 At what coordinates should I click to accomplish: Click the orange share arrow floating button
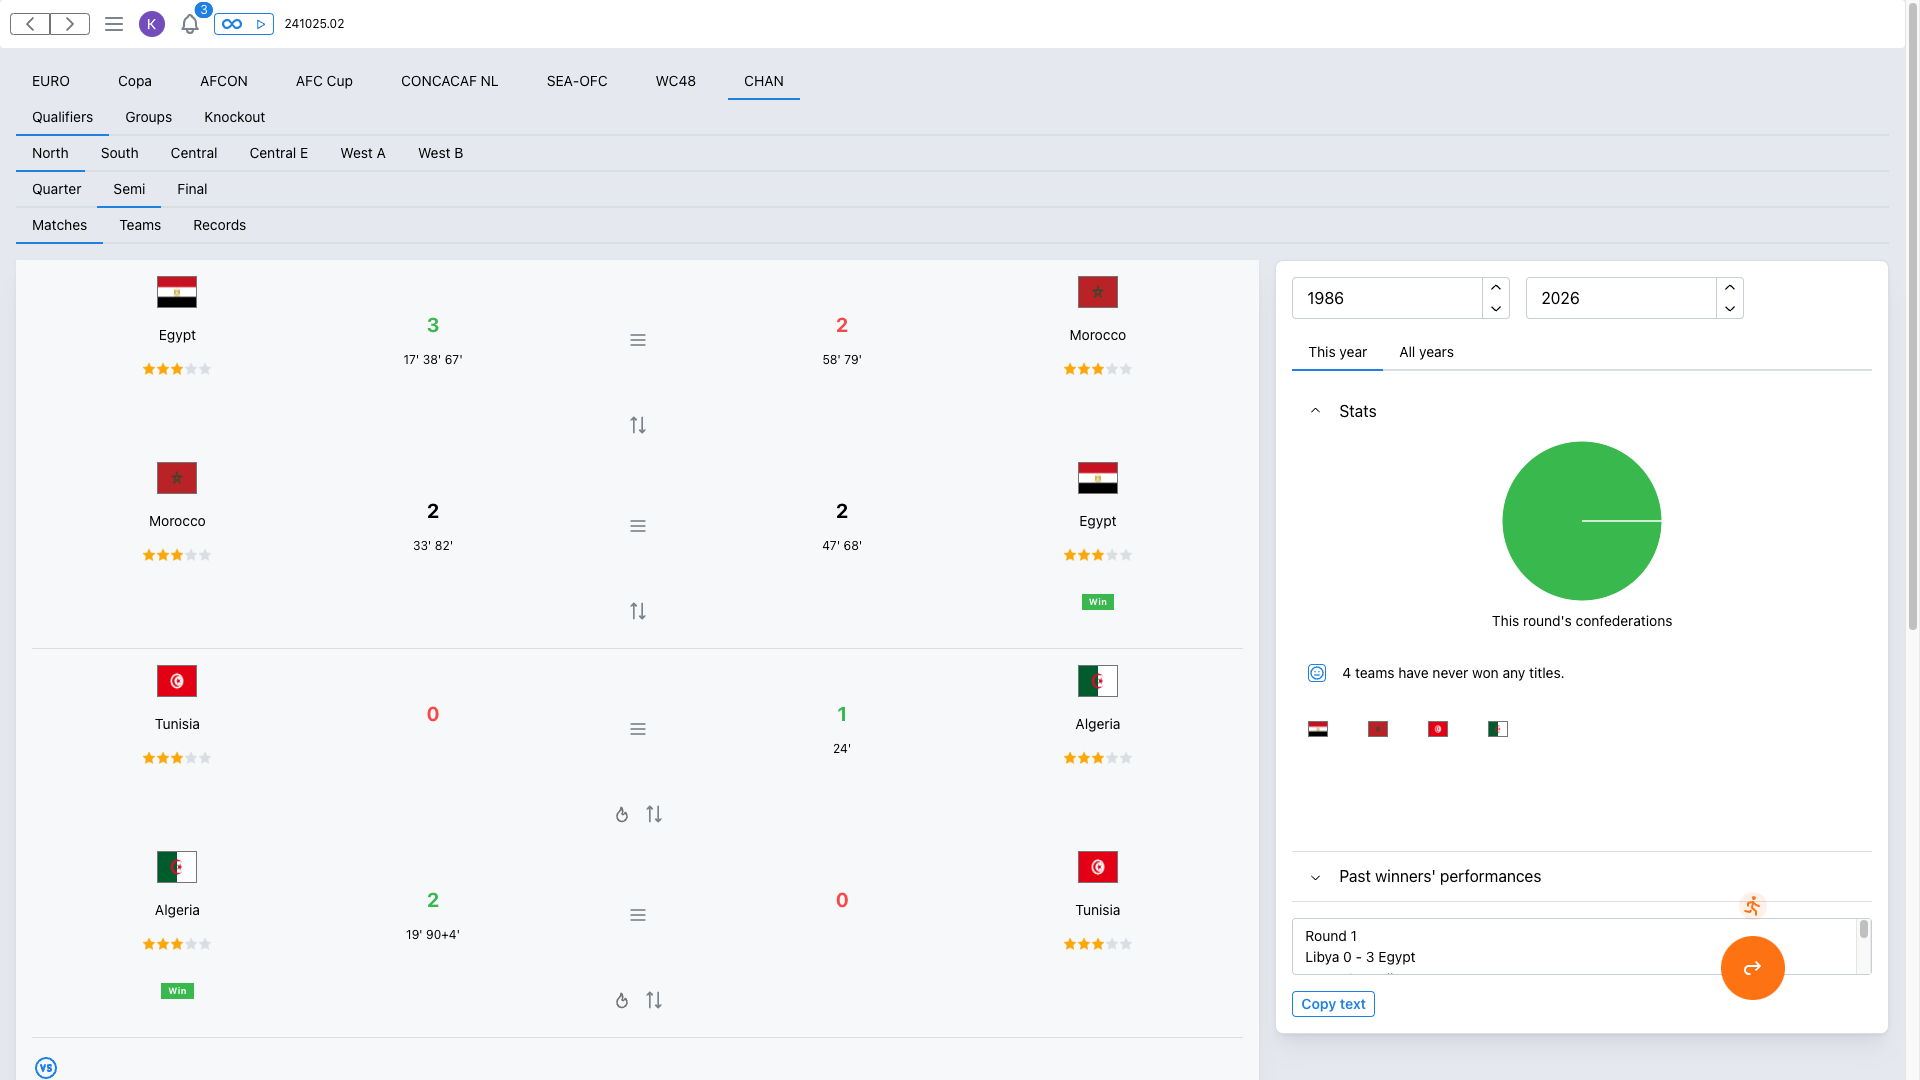(x=1753, y=968)
